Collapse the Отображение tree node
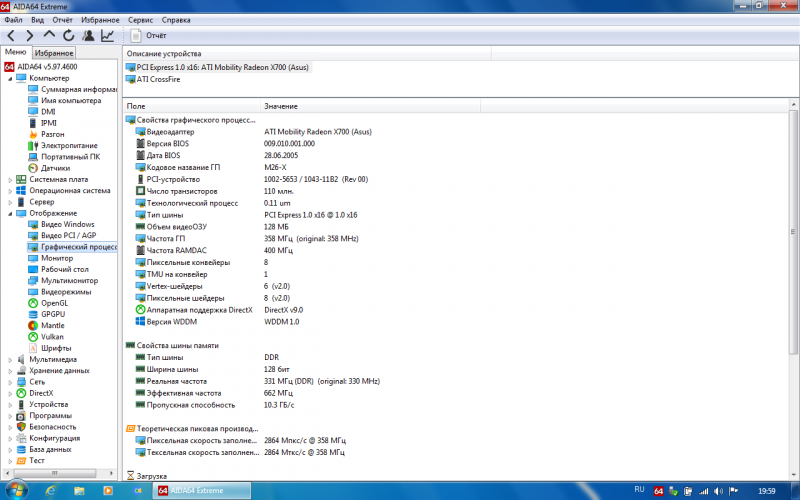 click(11, 213)
